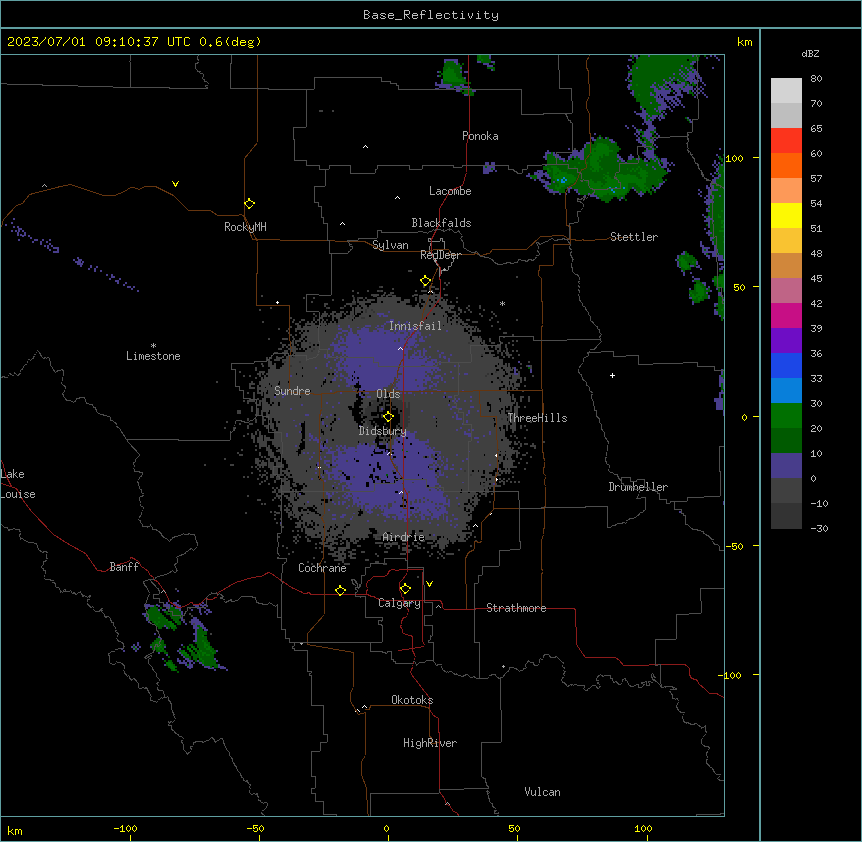The image size is (862, 842).
Task: Click the Sundre label
Action: tap(292, 391)
